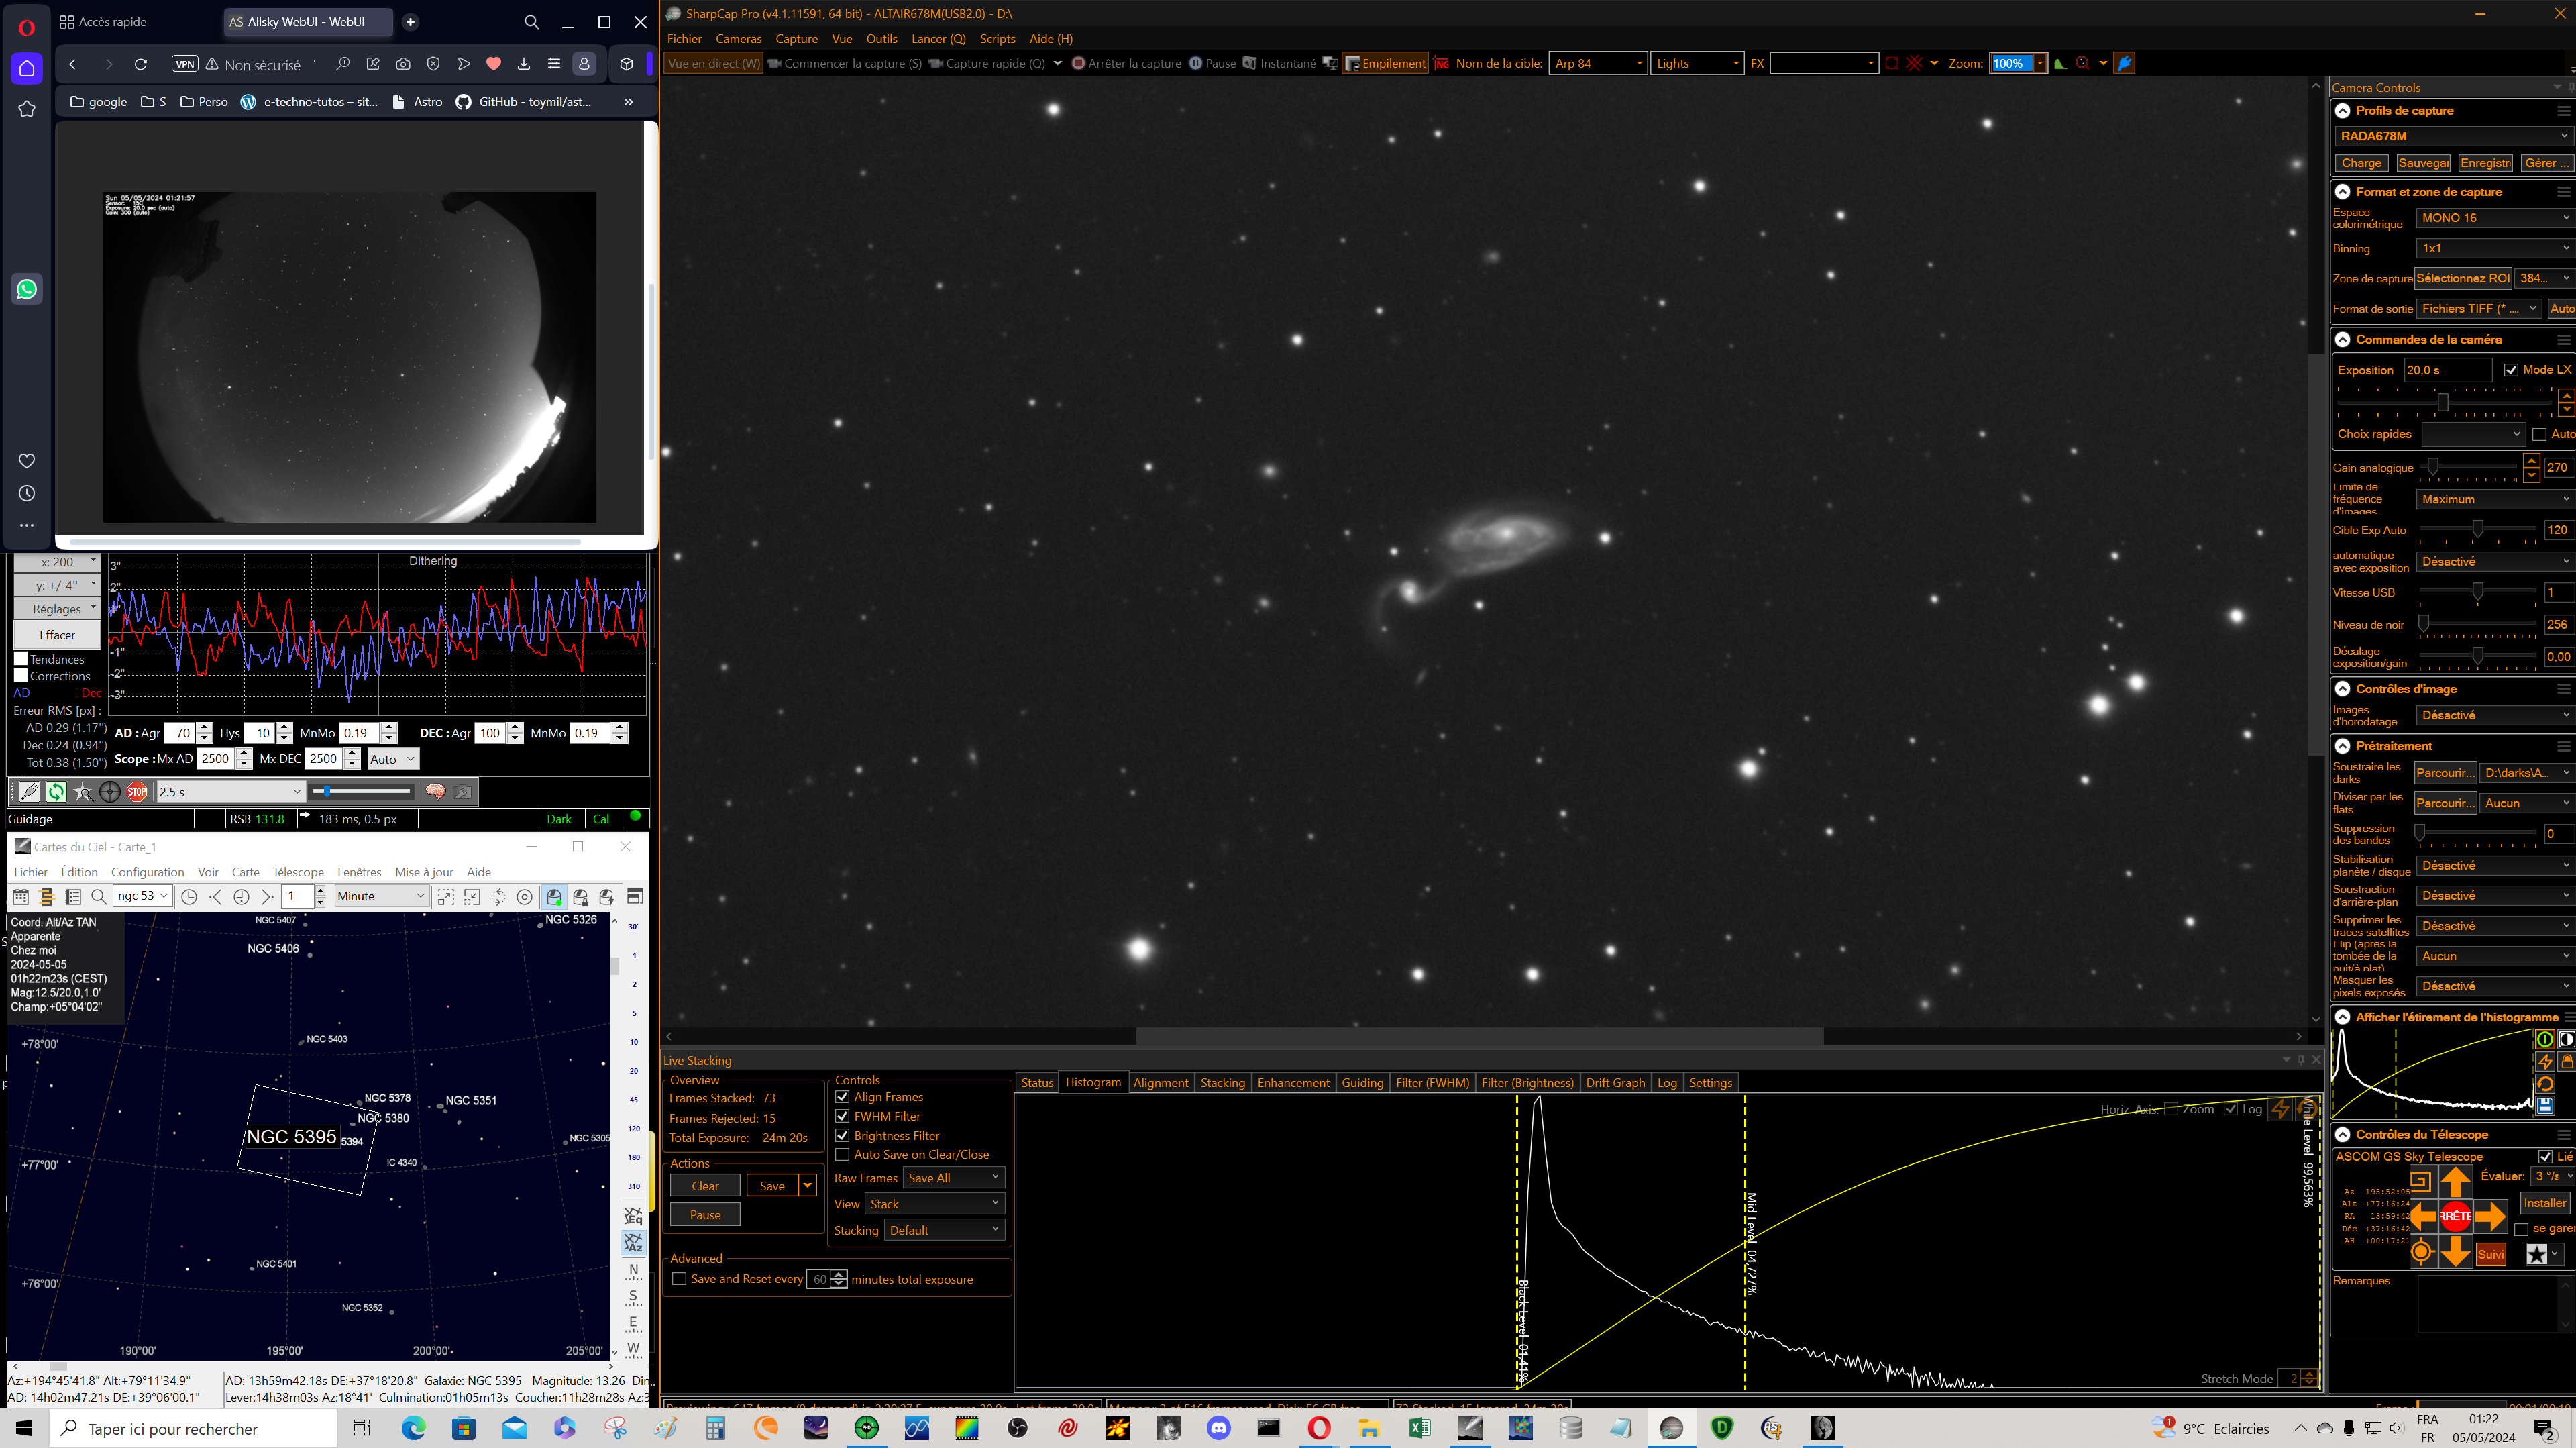The height and width of the screenshot is (1448, 2576).
Task: Reset the histogram stretch with circular arrow
Action: [2544, 1083]
